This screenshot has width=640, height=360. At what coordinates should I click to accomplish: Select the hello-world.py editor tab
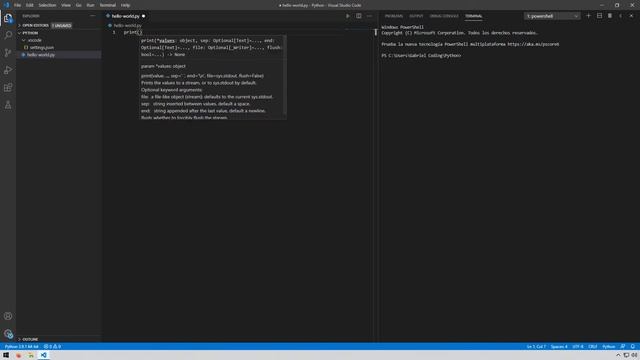(x=126, y=16)
